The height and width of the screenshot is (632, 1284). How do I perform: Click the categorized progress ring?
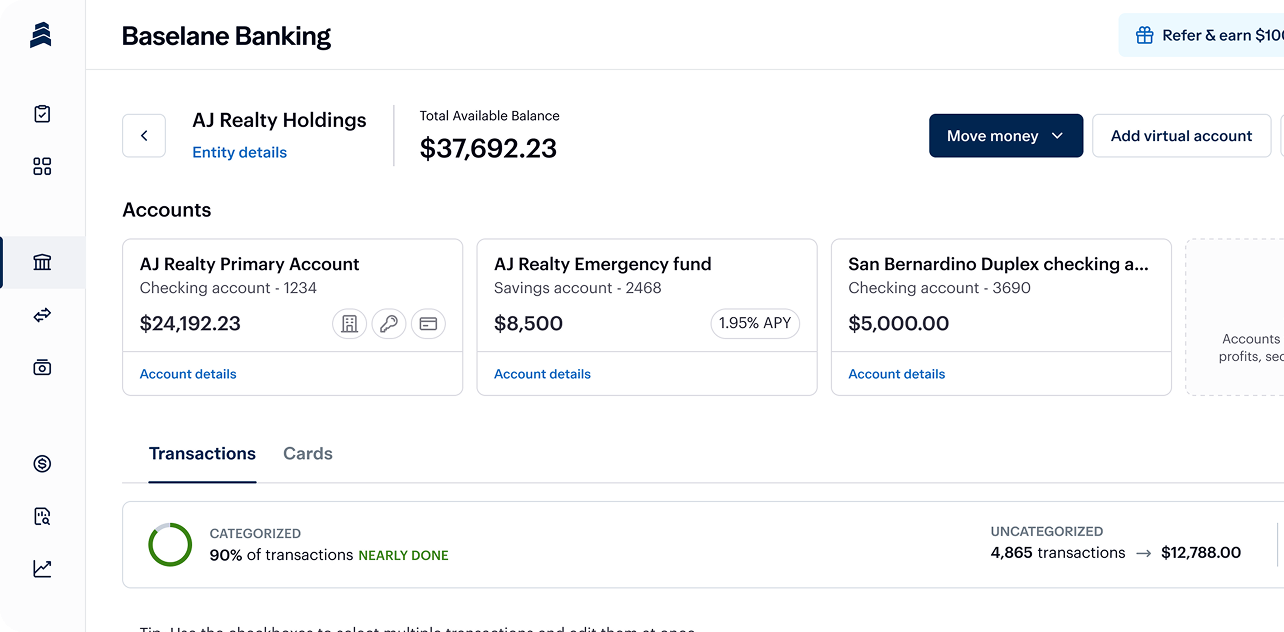click(x=170, y=544)
